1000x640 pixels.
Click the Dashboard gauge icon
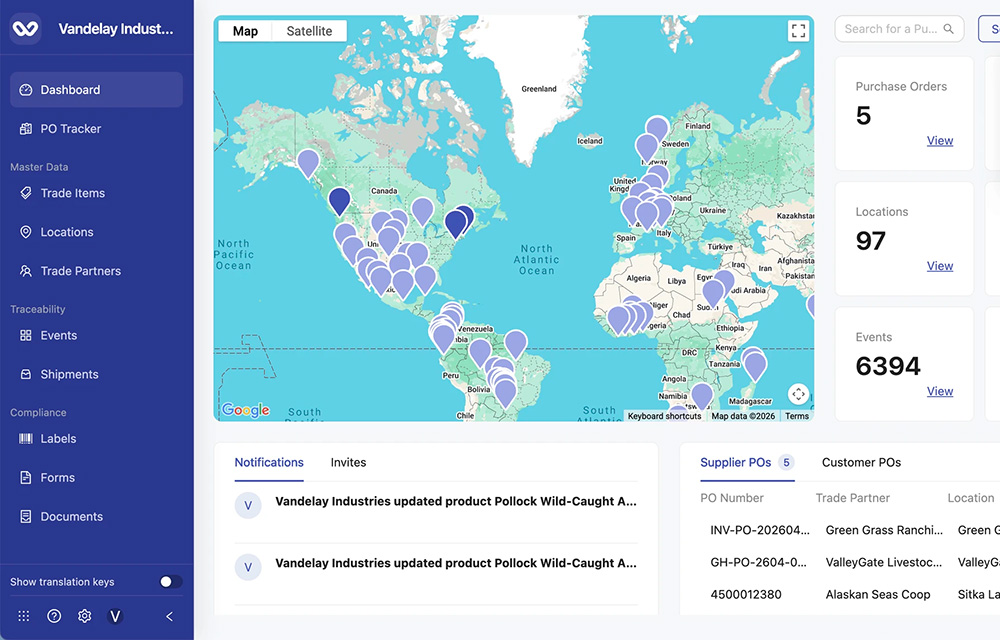click(26, 90)
